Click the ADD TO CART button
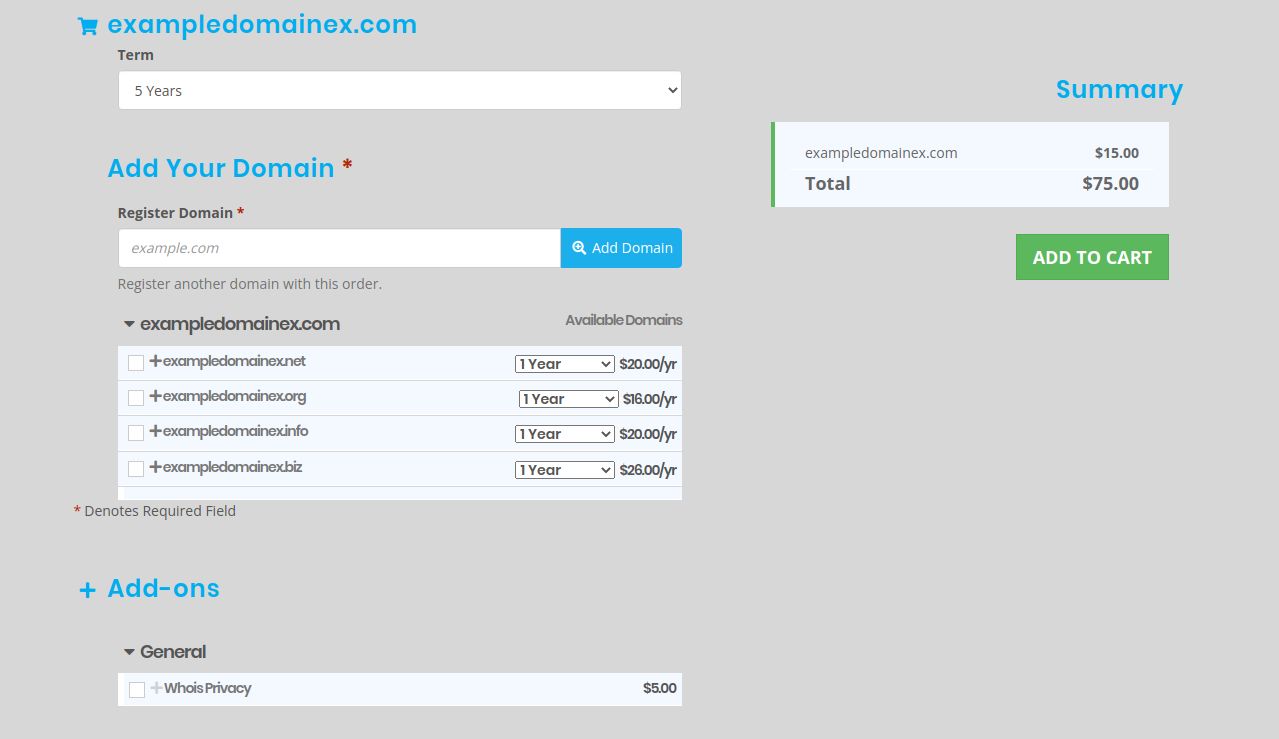 [x=1092, y=257]
